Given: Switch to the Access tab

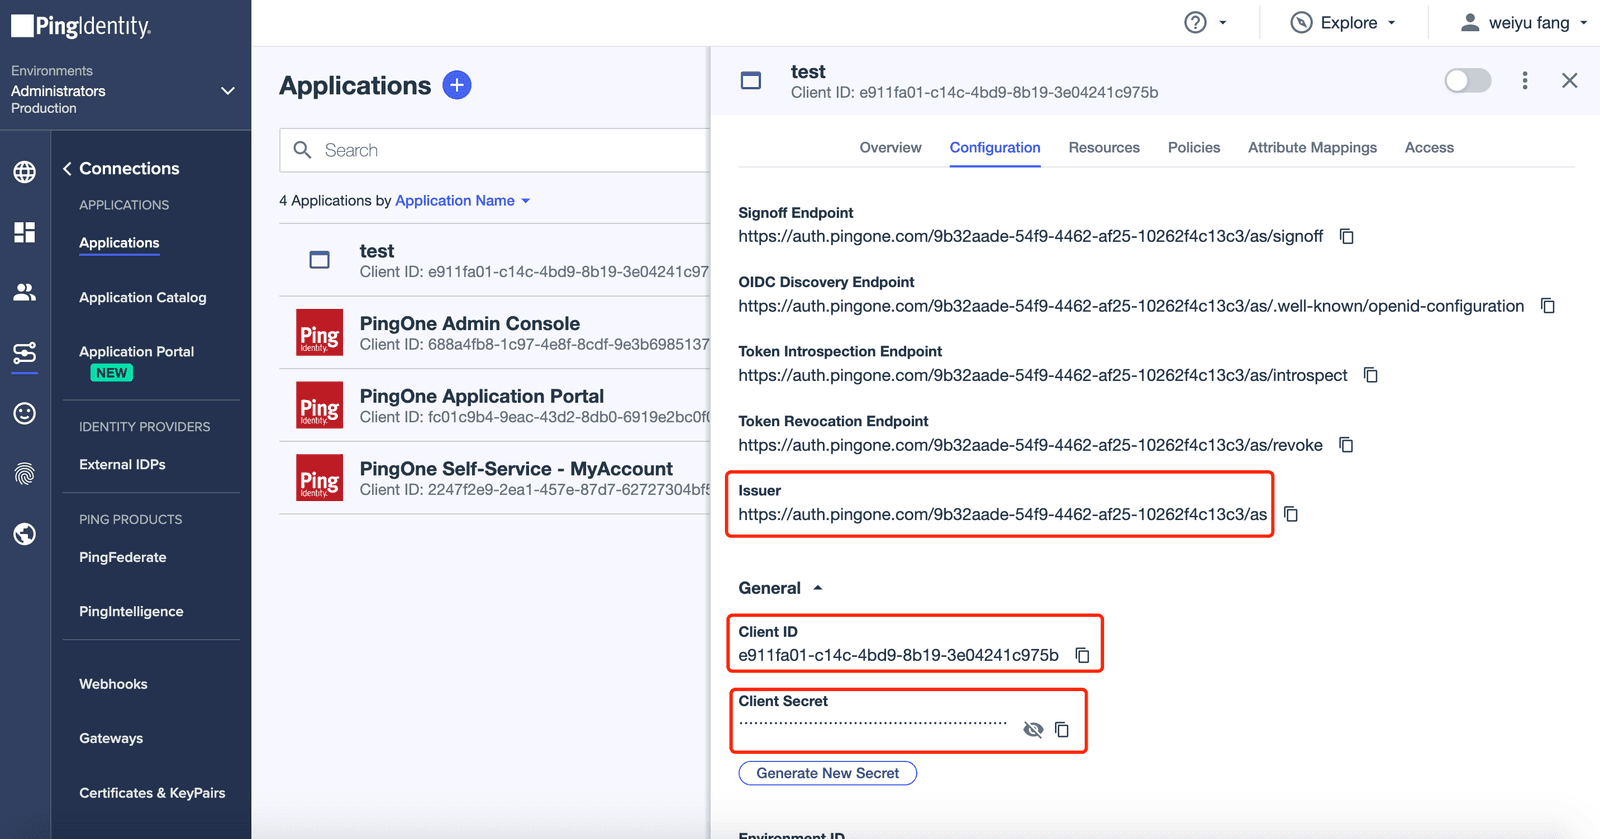Looking at the screenshot, I should pos(1429,148).
